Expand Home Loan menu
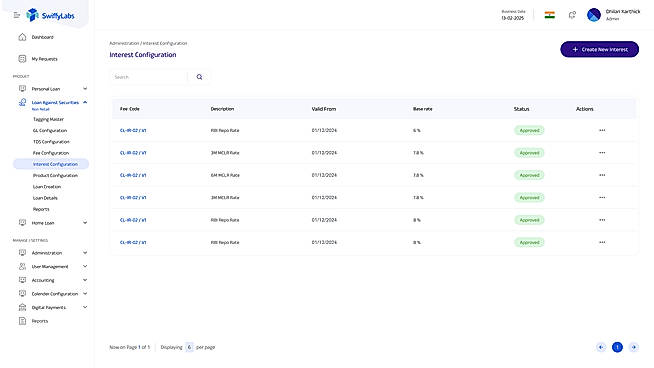This screenshot has width=654, height=368. pos(85,223)
